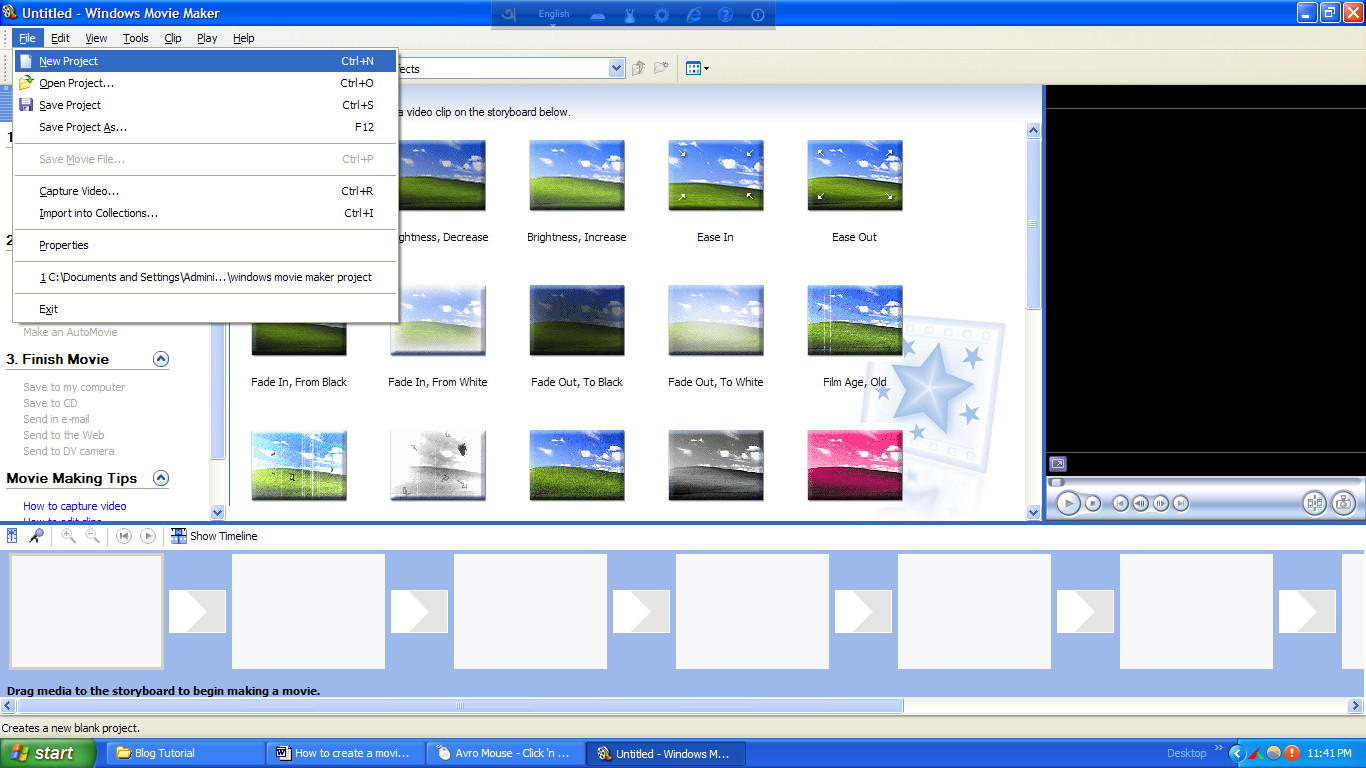
Task: Step to the previous frame in the monitor
Action: point(1141,504)
